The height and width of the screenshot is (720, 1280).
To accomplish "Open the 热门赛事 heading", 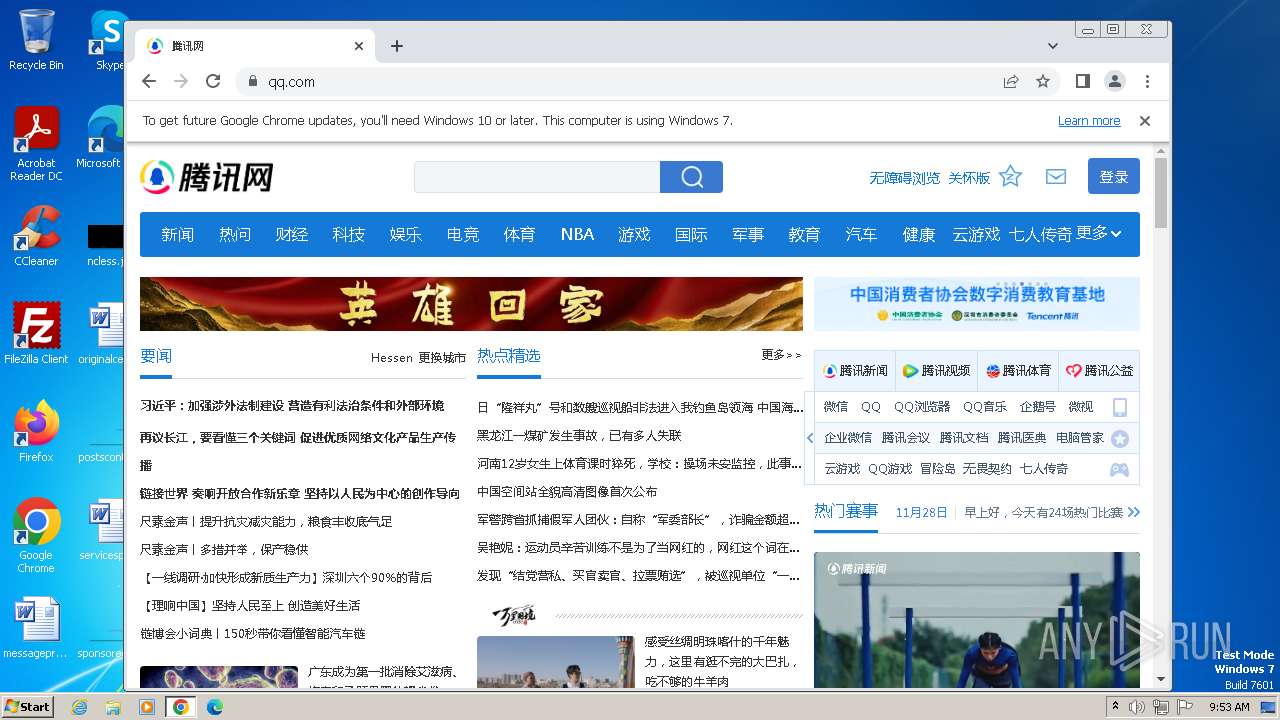I will click(846, 511).
